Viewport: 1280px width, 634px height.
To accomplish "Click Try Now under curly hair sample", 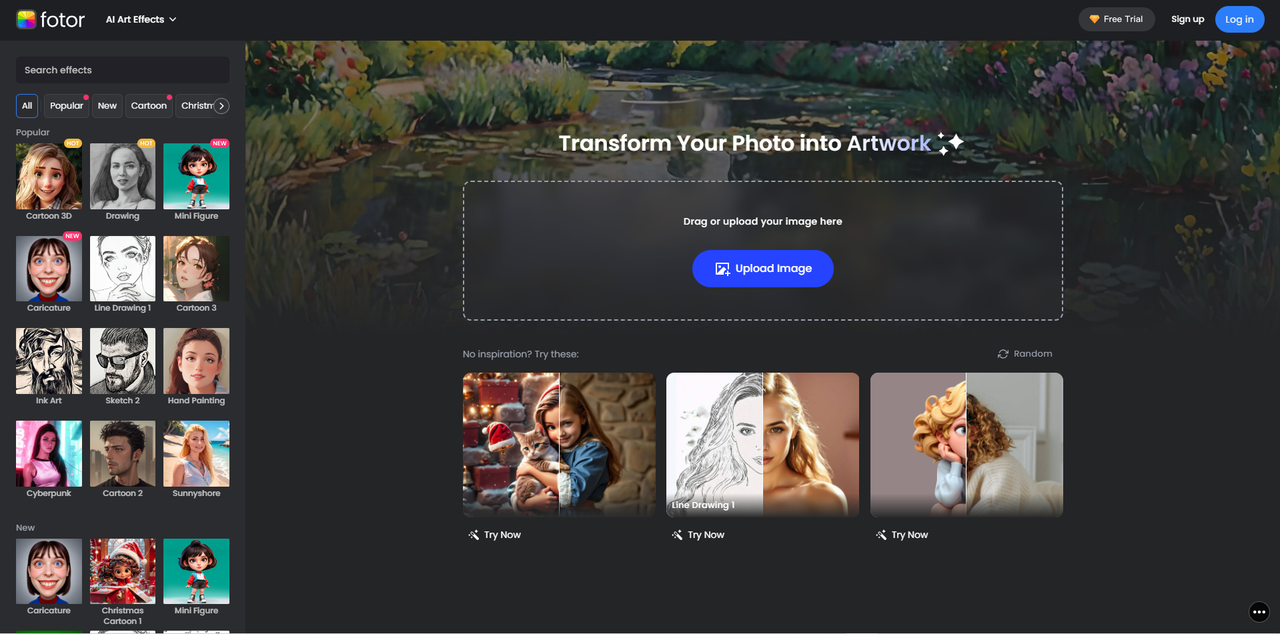I will tap(902, 535).
